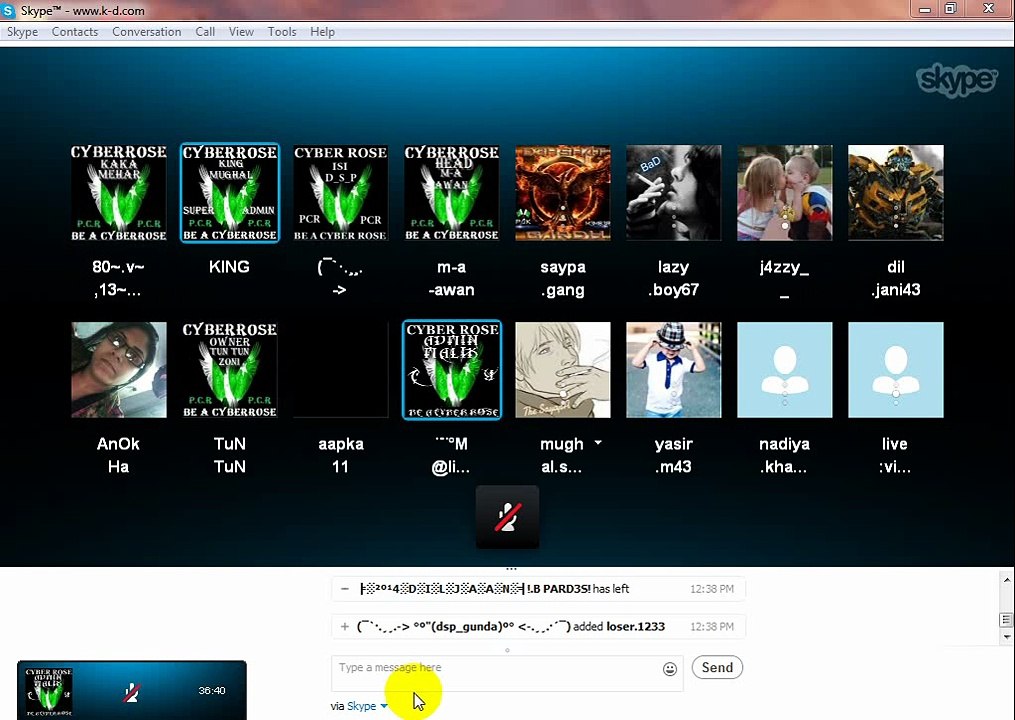Open the Contacts menu

click(74, 32)
